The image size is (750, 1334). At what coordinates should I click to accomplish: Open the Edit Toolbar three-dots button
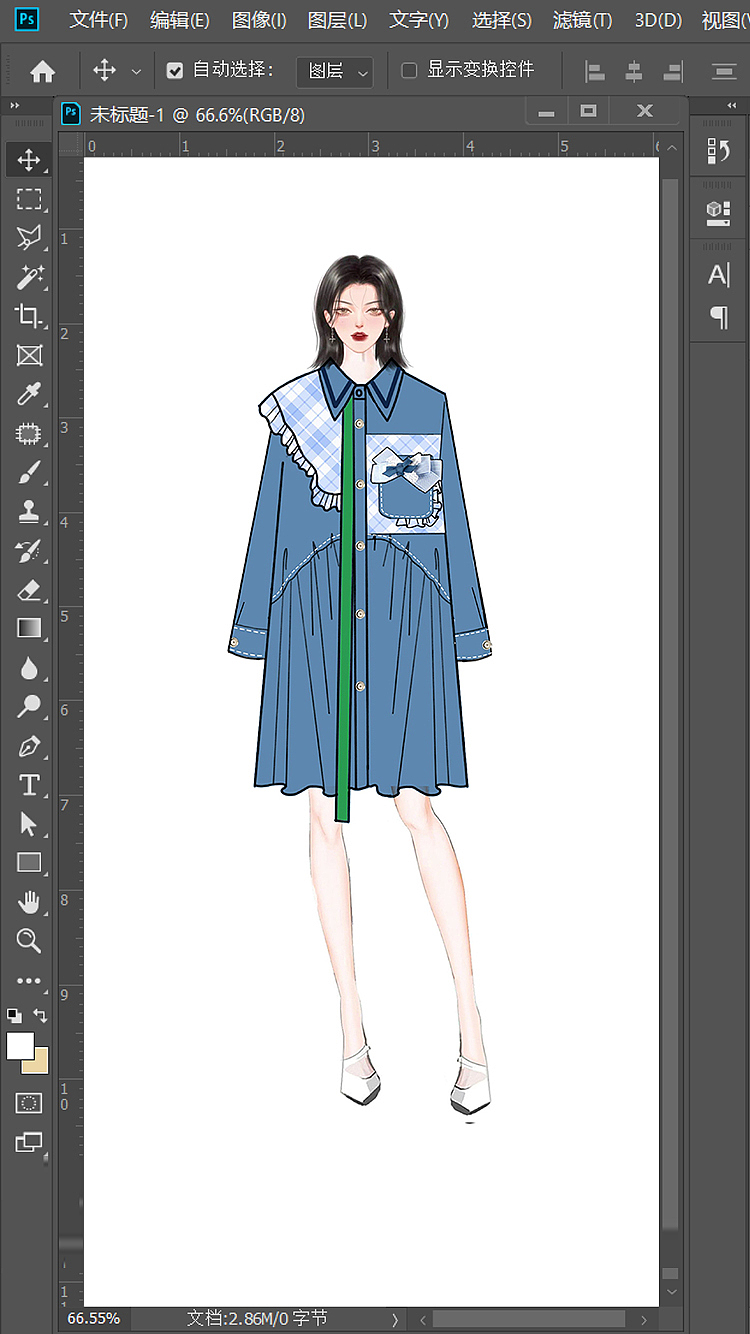click(x=29, y=981)
